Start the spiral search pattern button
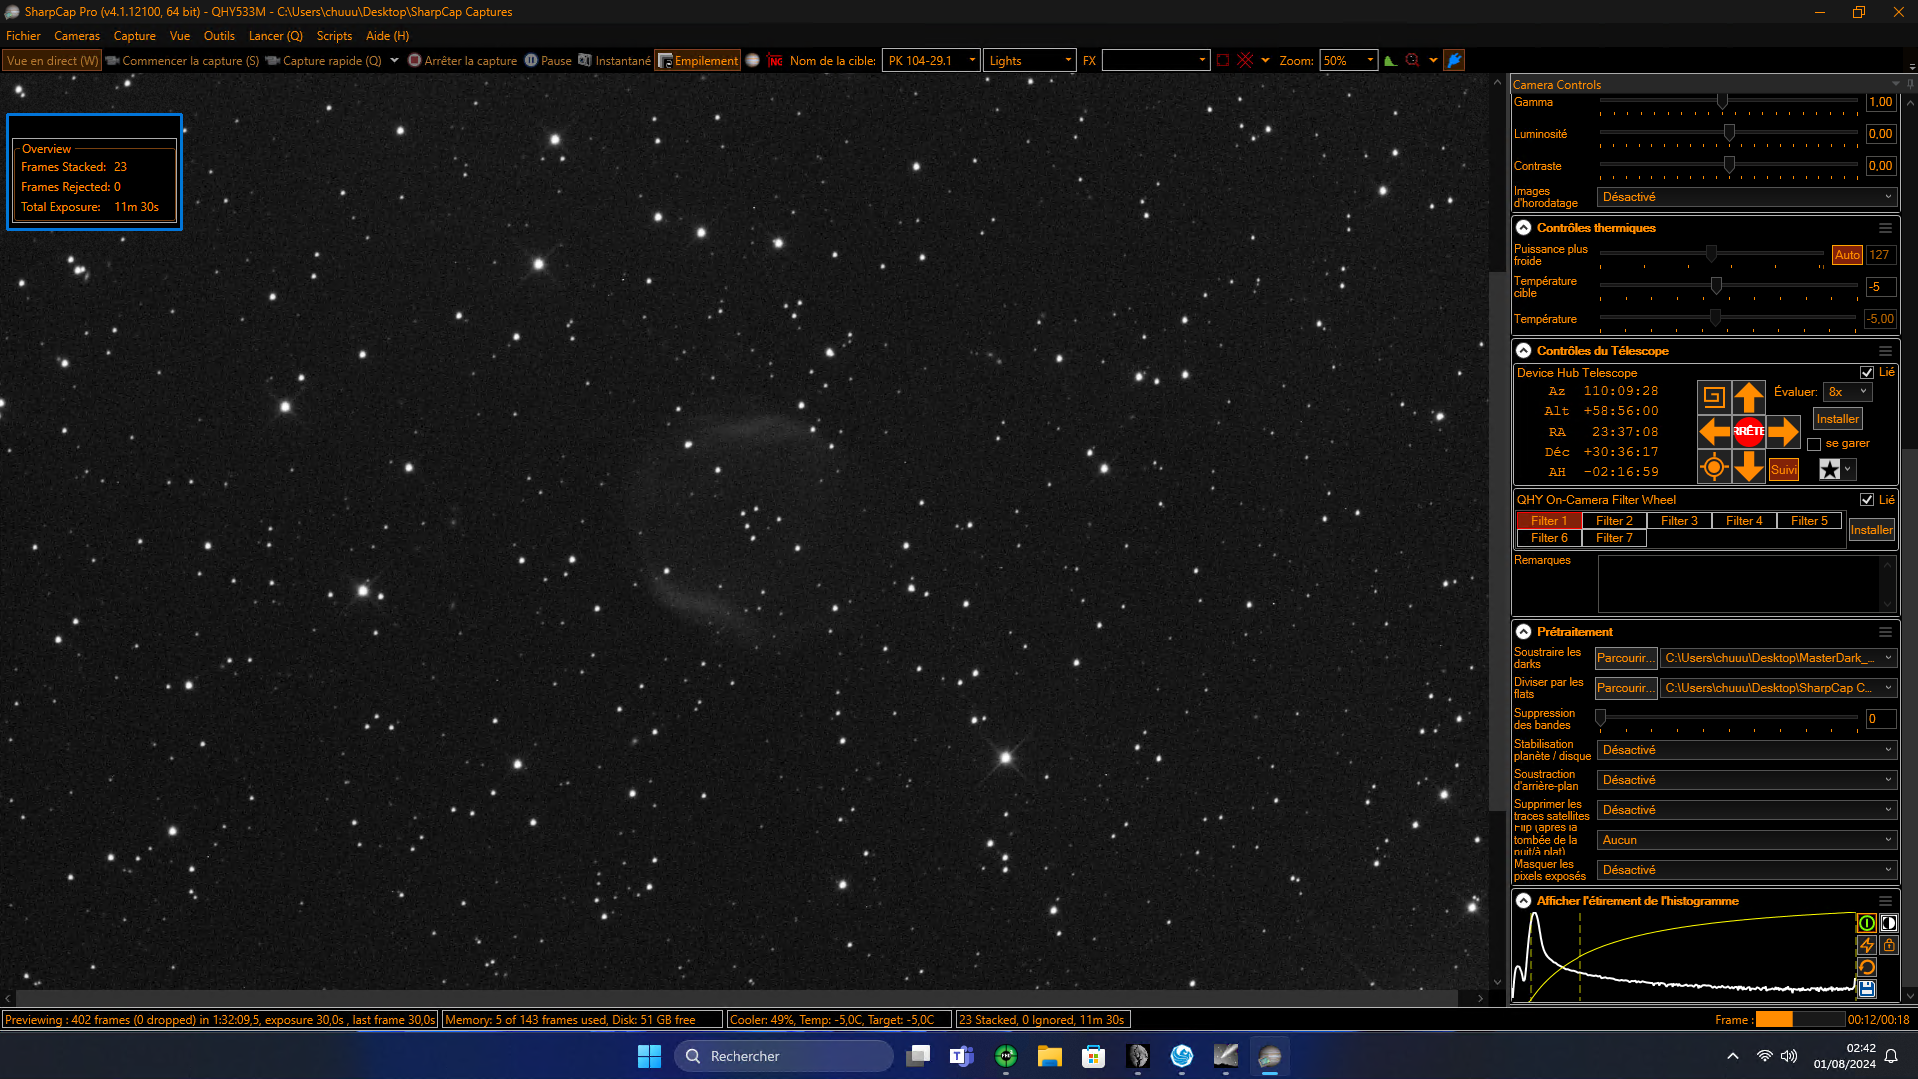This screenshot has height=1079, width=1918. tap(1714, 397)
